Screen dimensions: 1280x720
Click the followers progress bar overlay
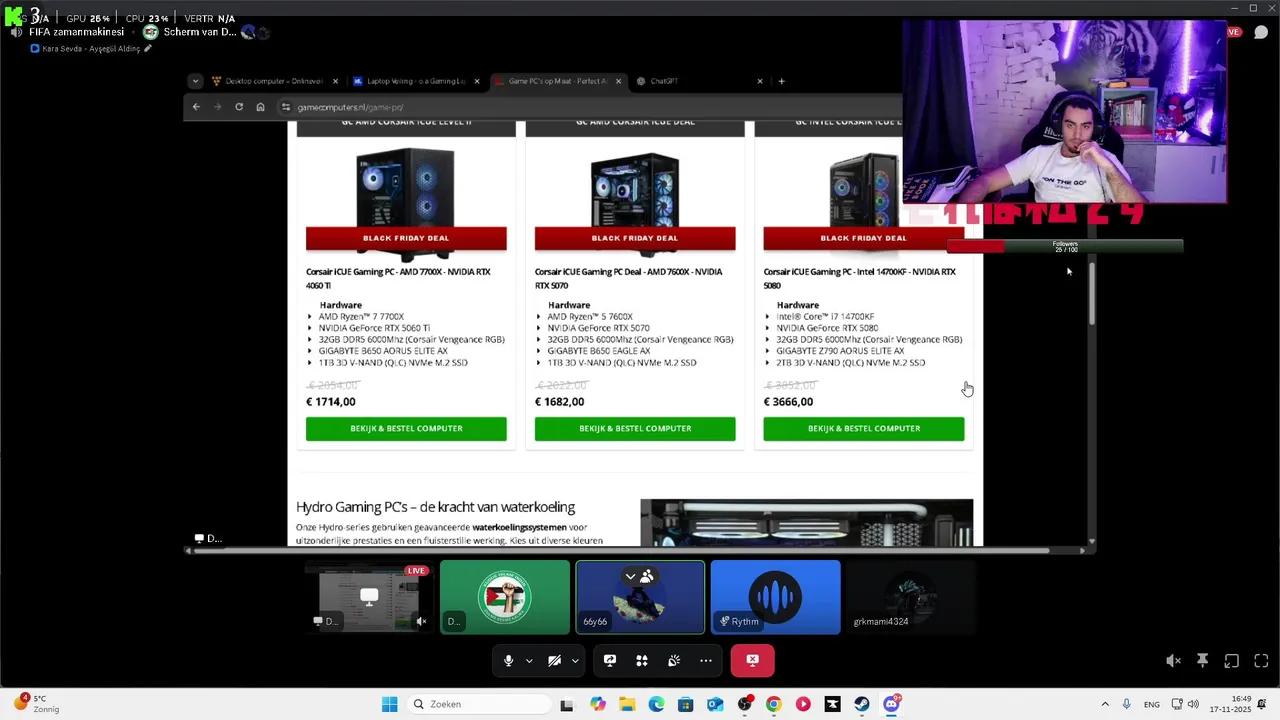coord(1065,247)
